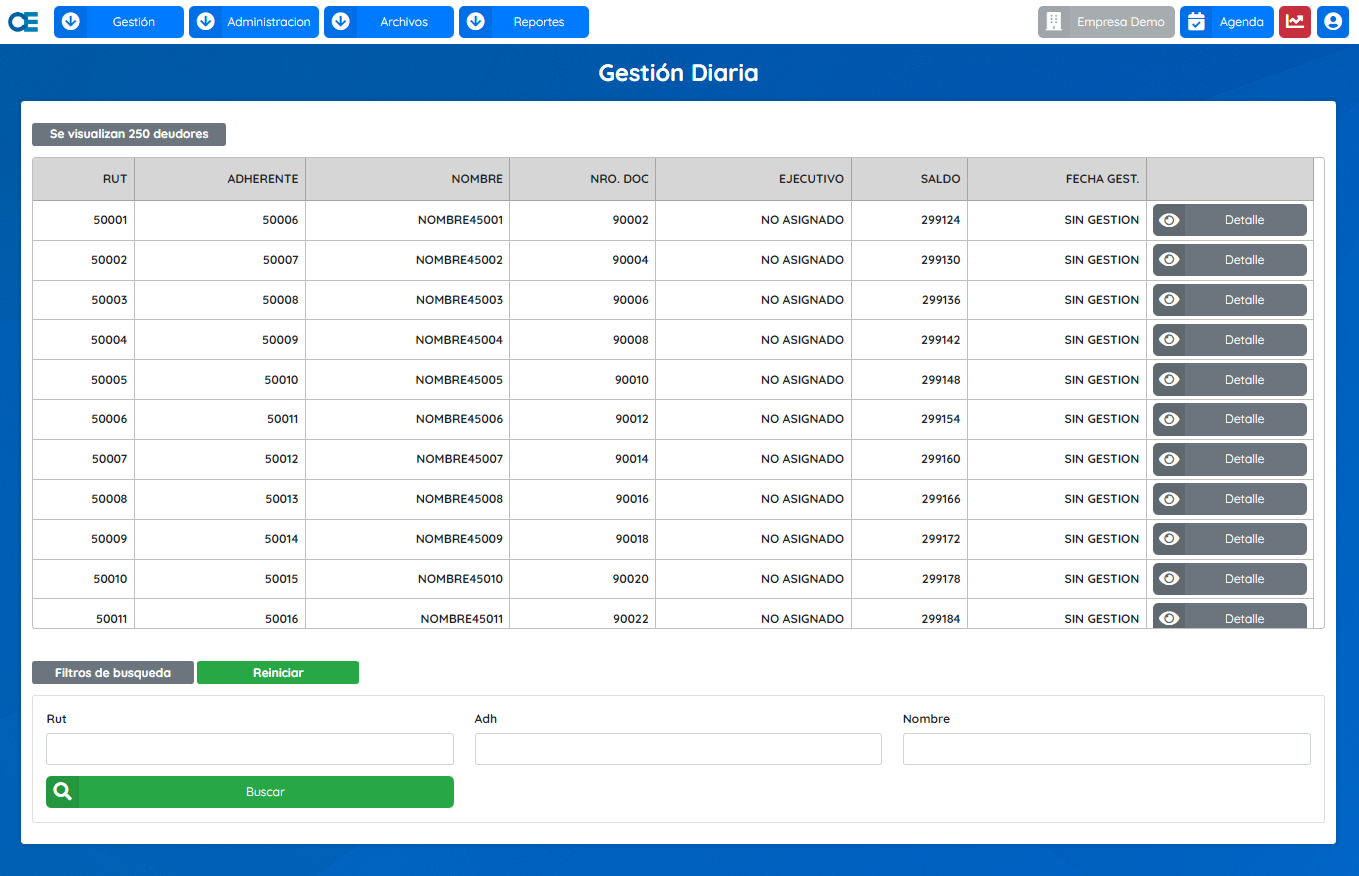Click the magnifier icon on Buscar
Screen dimensions: 1359x876
pyautogui.click(x=63, y=792)
